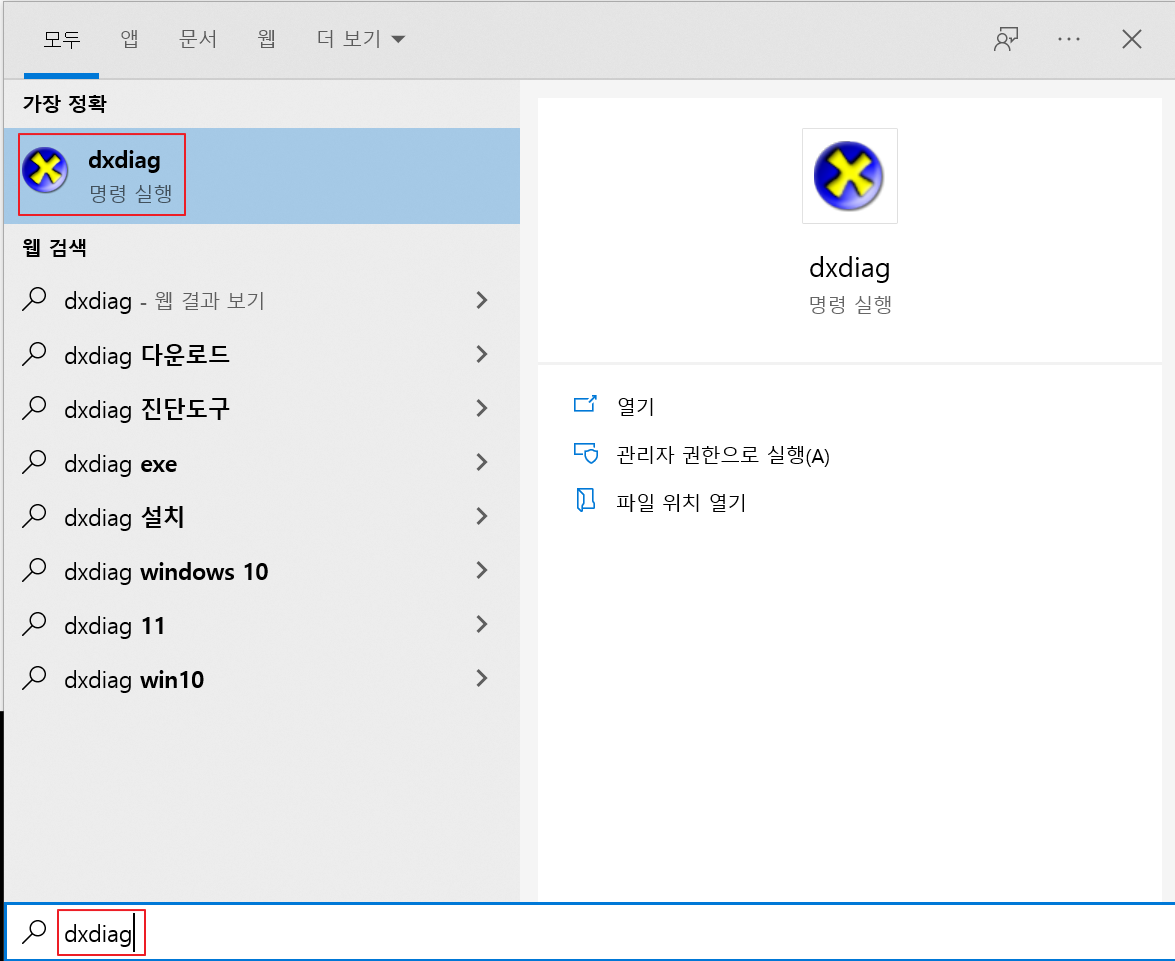Expand arrow for dxdiag 설치
This screenshot has width=1175, height=961.
tap(482, 516)
